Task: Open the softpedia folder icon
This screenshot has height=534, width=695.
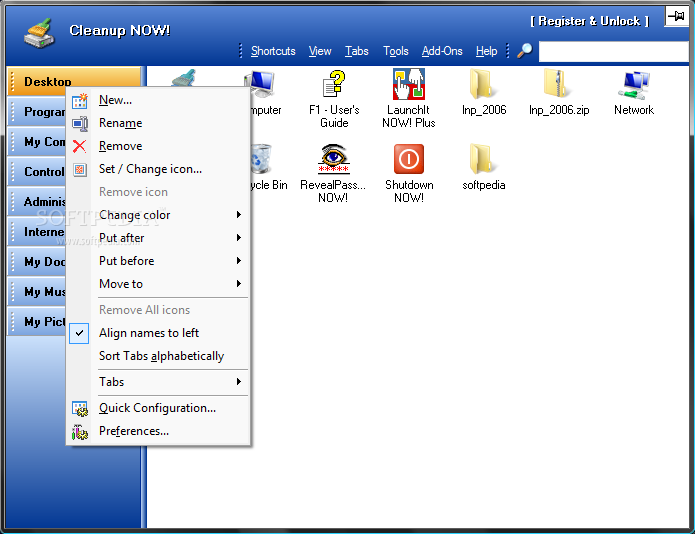Action: pos(483,159)
